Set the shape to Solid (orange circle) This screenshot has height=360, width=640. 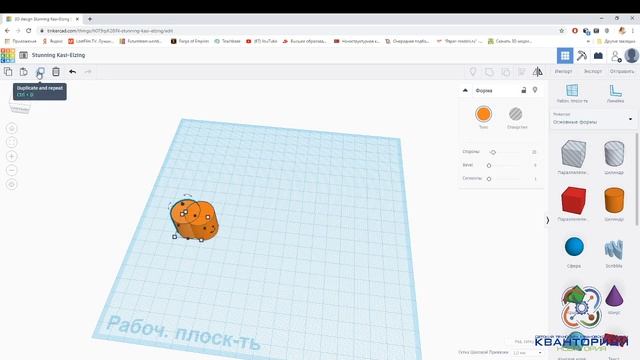pyautogui.click(x=483, y=114)
